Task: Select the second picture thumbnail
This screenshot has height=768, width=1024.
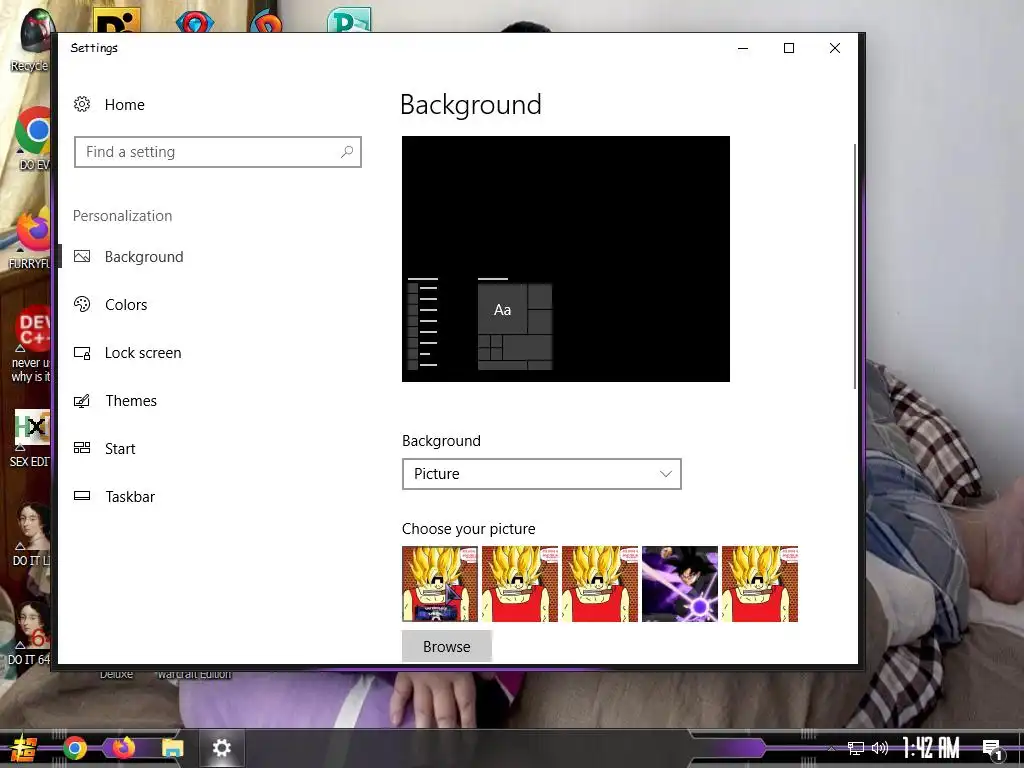Action: (x=520, y=584)
